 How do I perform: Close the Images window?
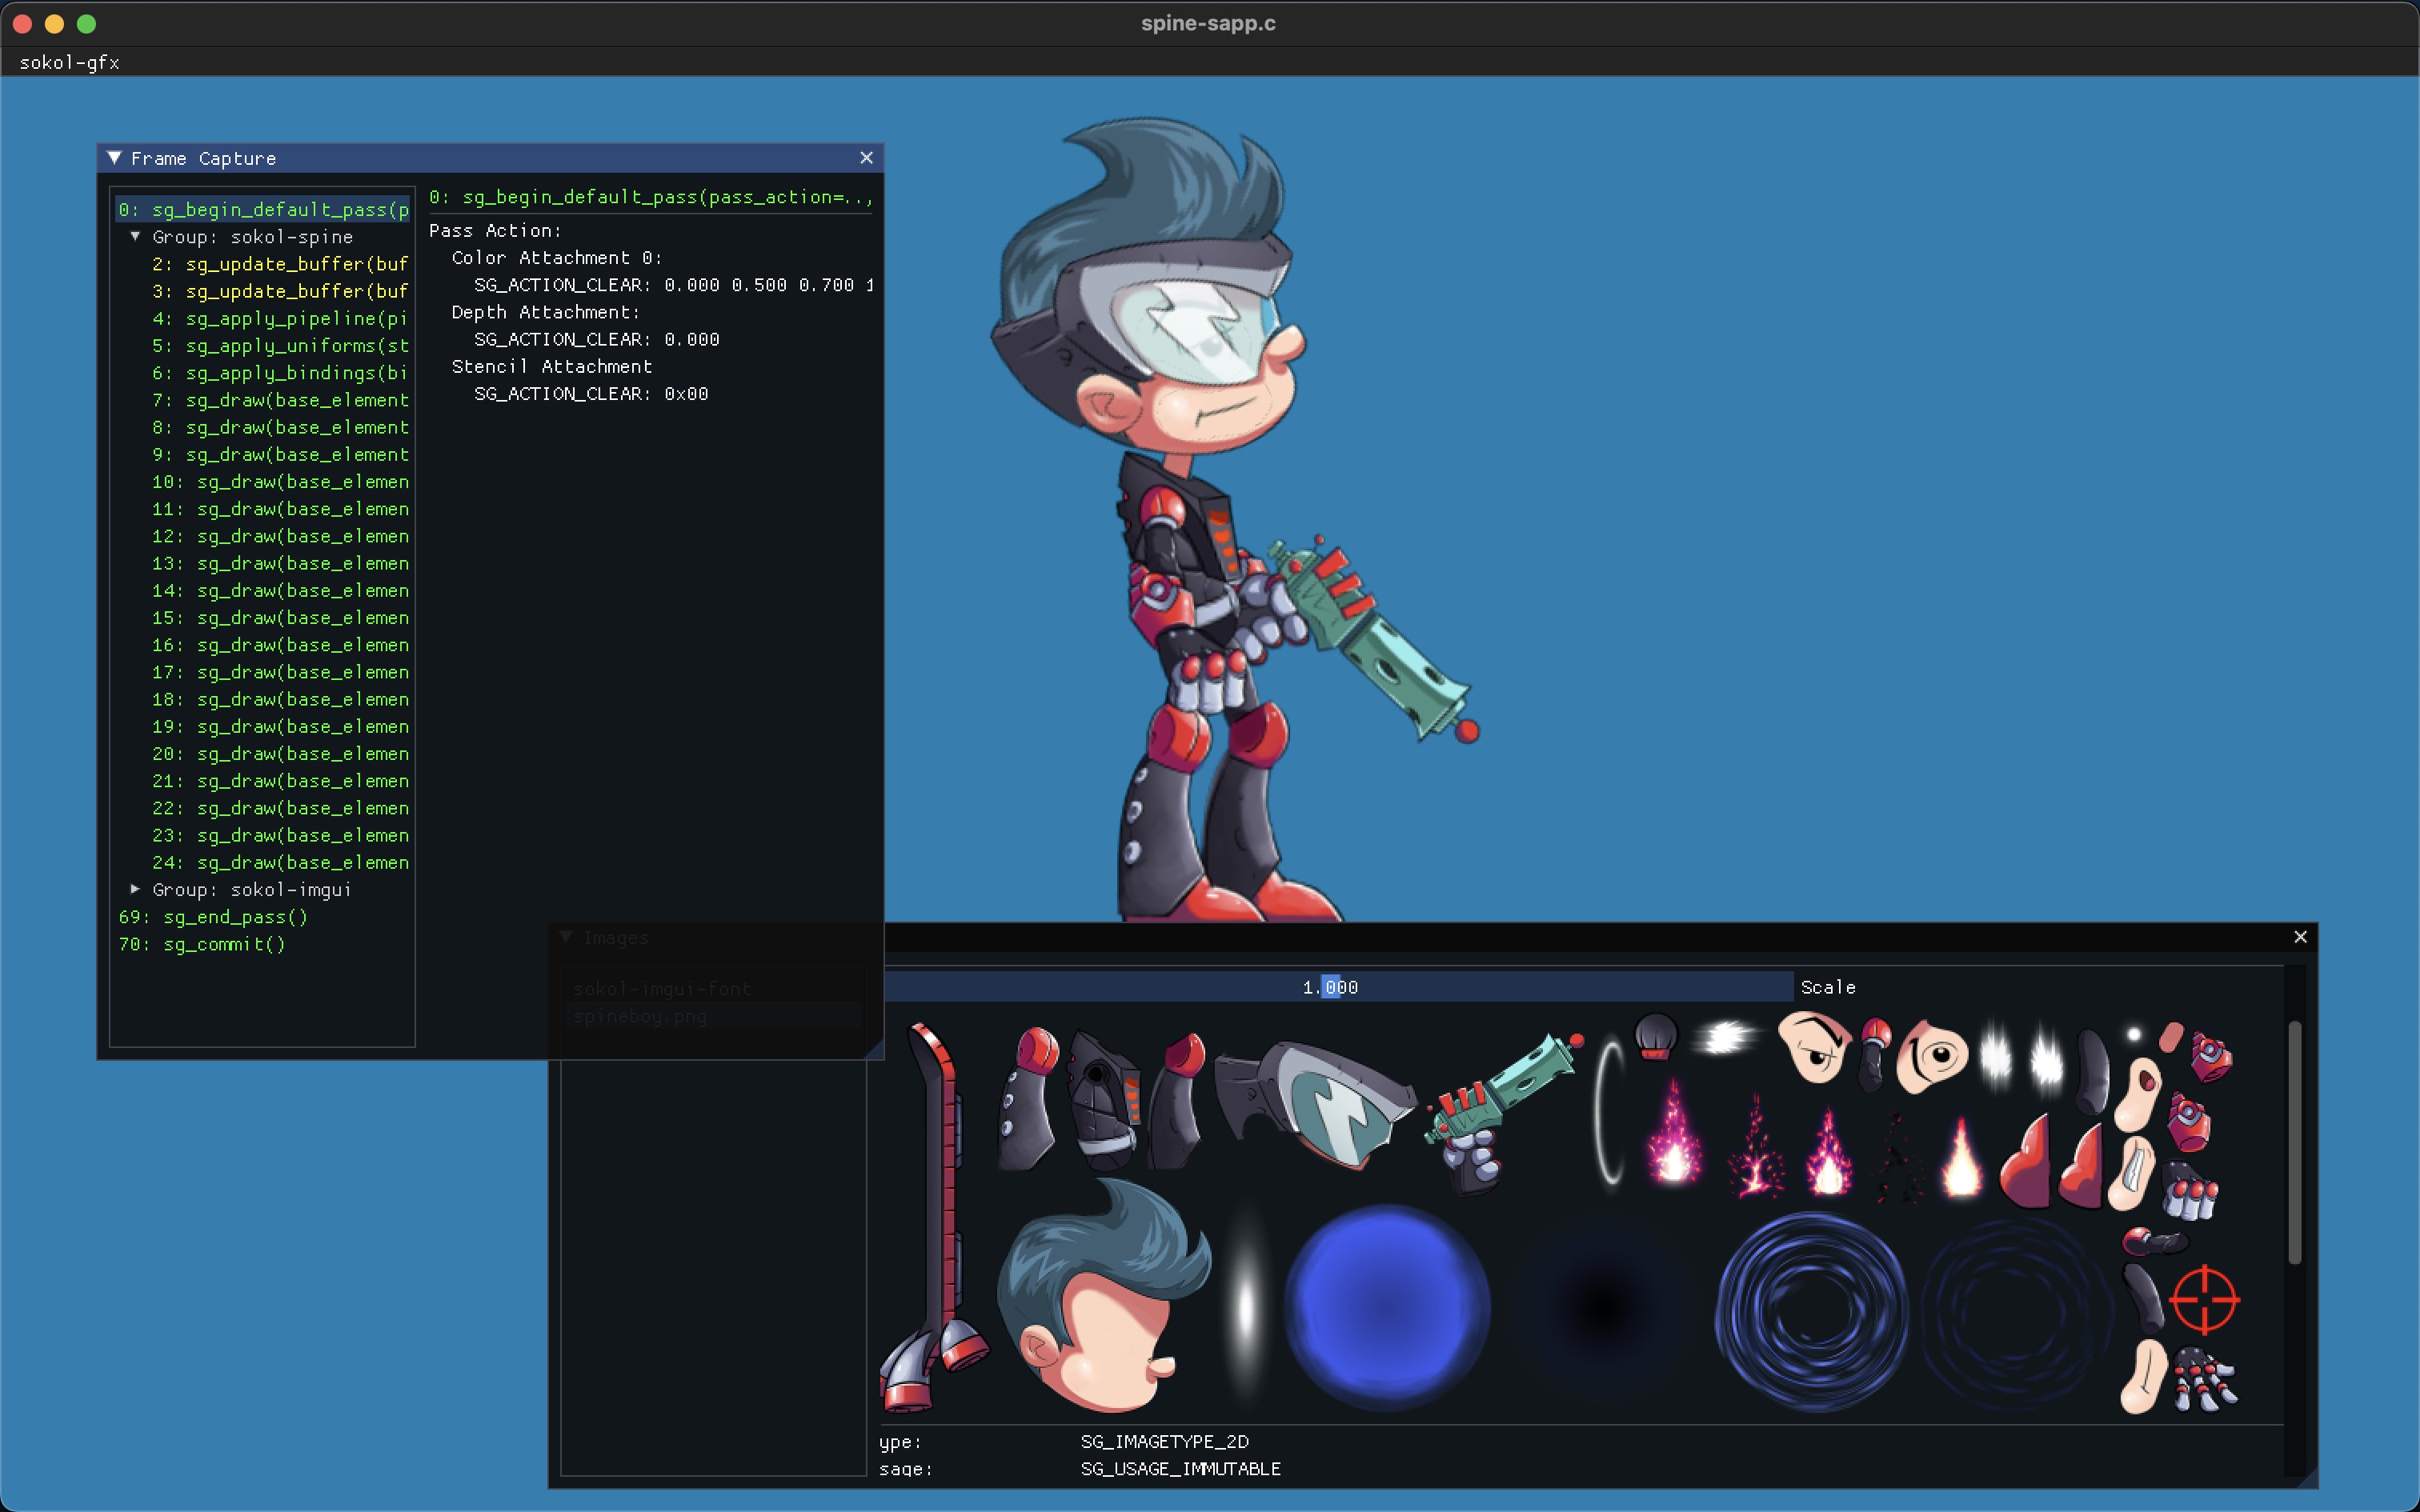(2300, 937)
